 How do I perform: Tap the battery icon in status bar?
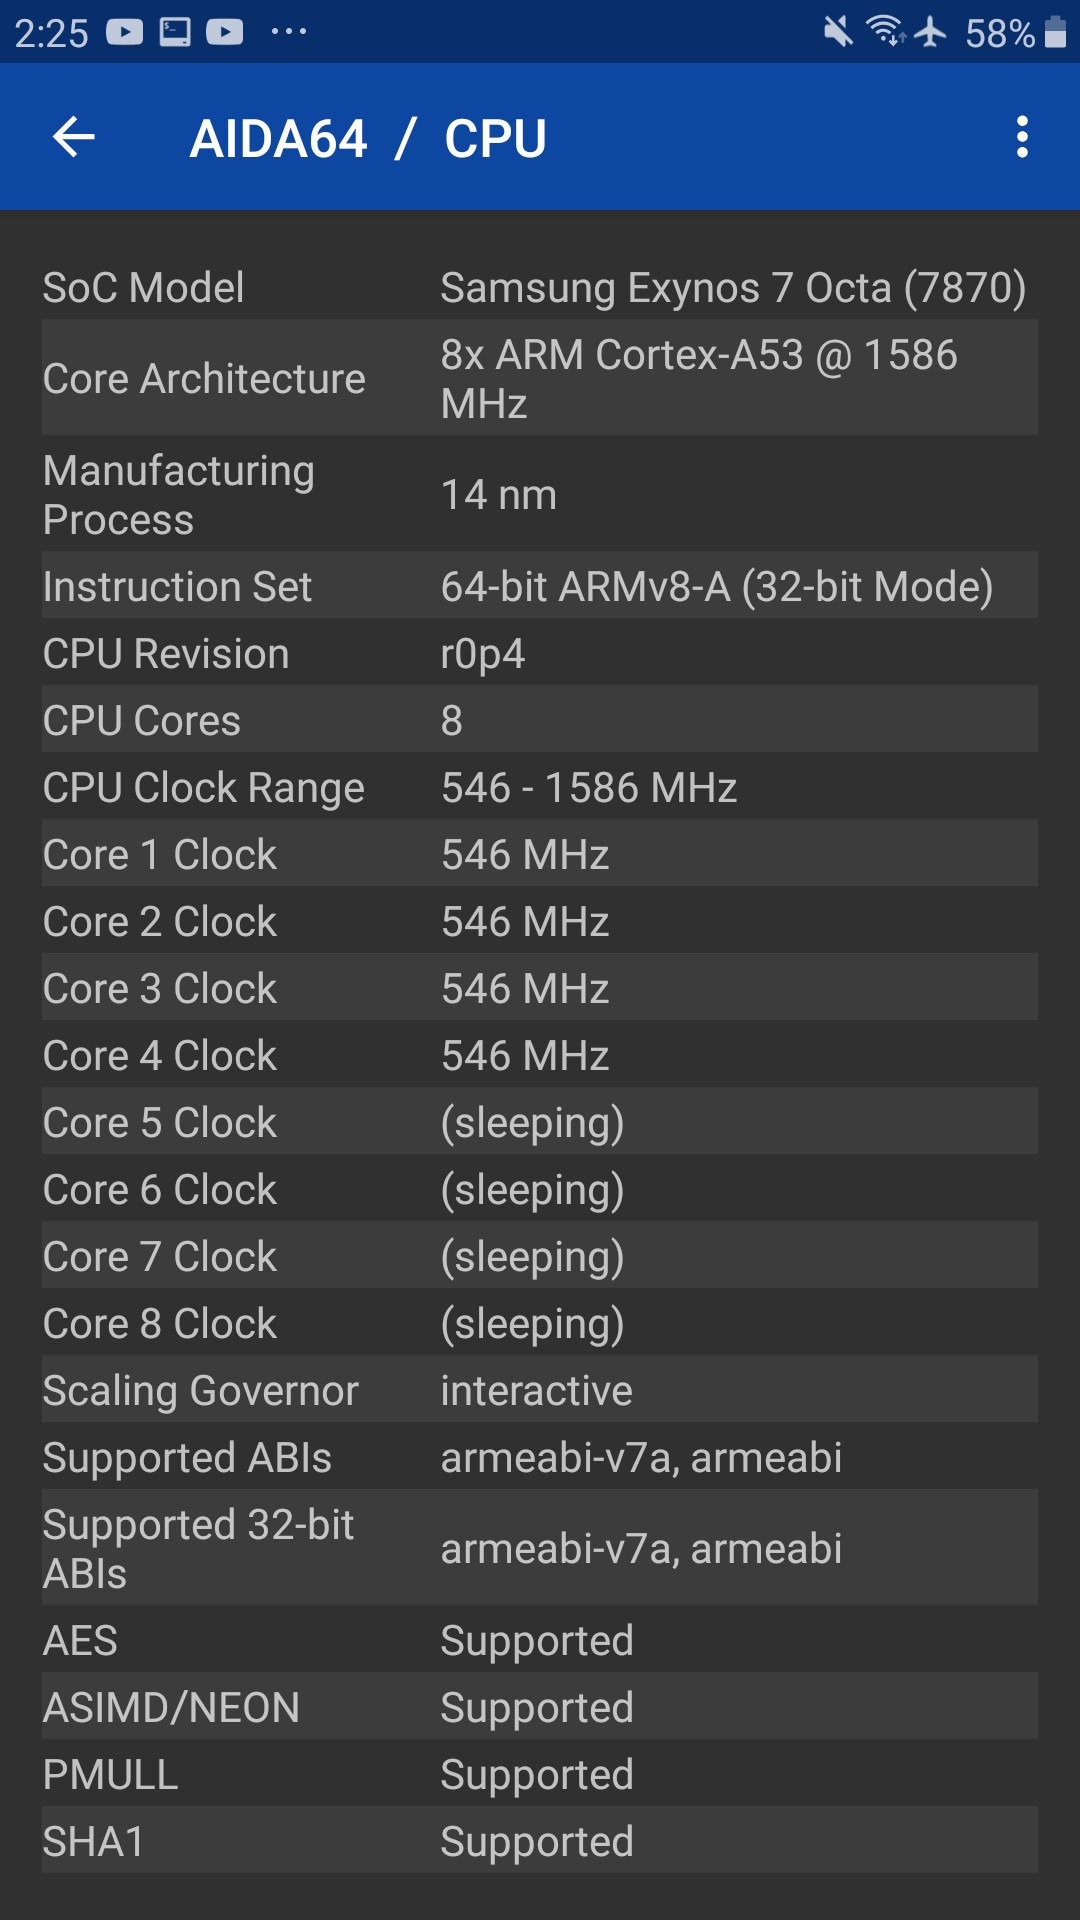(1055, 32)
